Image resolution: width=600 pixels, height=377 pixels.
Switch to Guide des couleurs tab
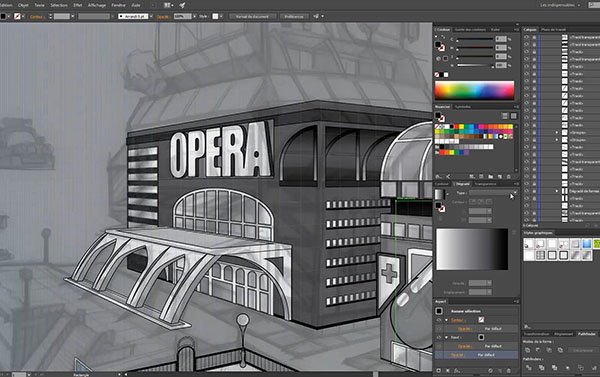[470, 29]
